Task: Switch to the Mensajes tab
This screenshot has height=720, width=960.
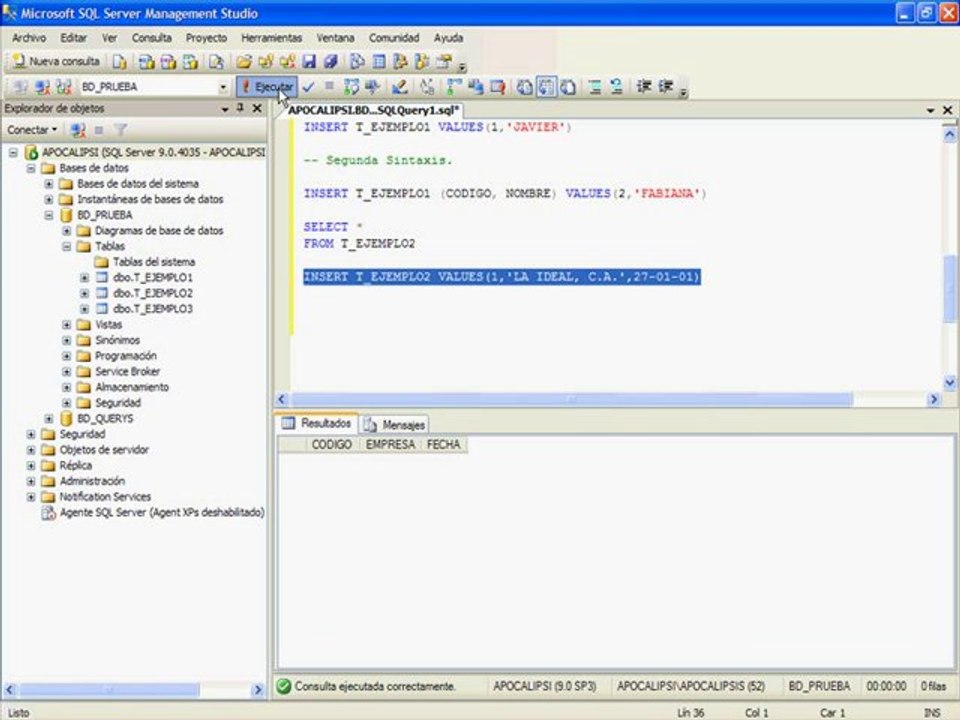Action: pyautogui.click(x=395, y=424)
